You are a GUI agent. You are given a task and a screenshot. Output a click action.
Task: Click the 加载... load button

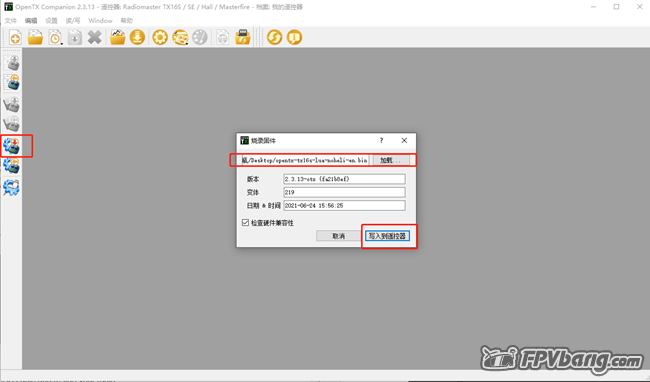click(390, 160)
